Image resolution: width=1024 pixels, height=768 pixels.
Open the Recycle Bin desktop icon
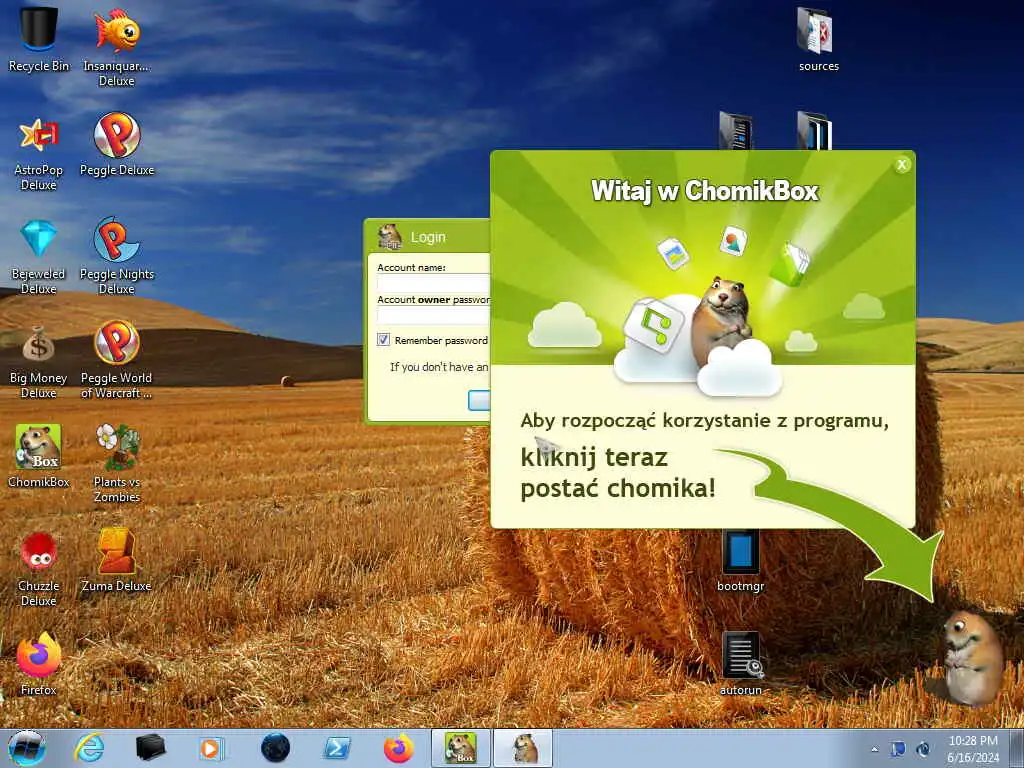coord(39,37)
